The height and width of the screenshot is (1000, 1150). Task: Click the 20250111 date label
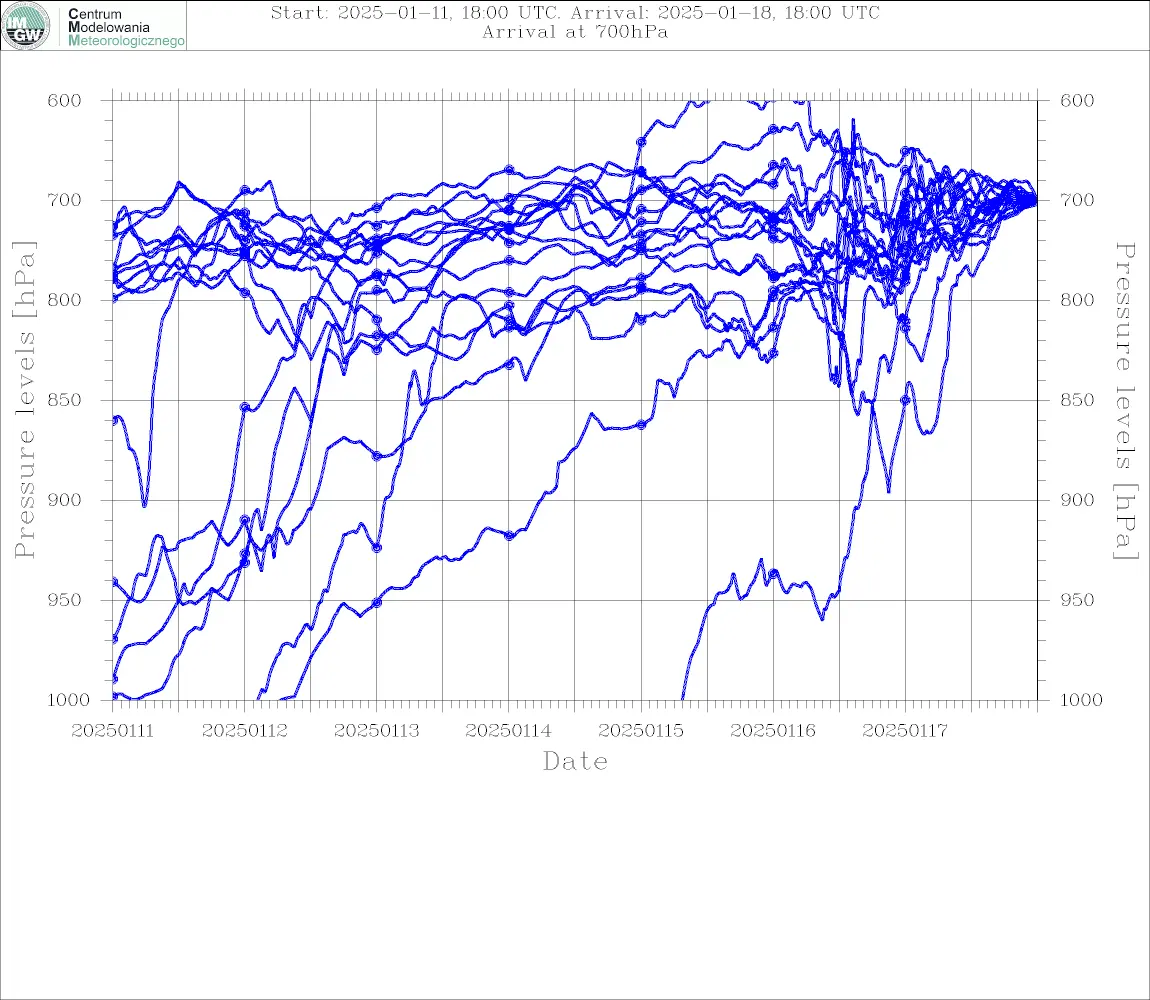coord(112,731)
